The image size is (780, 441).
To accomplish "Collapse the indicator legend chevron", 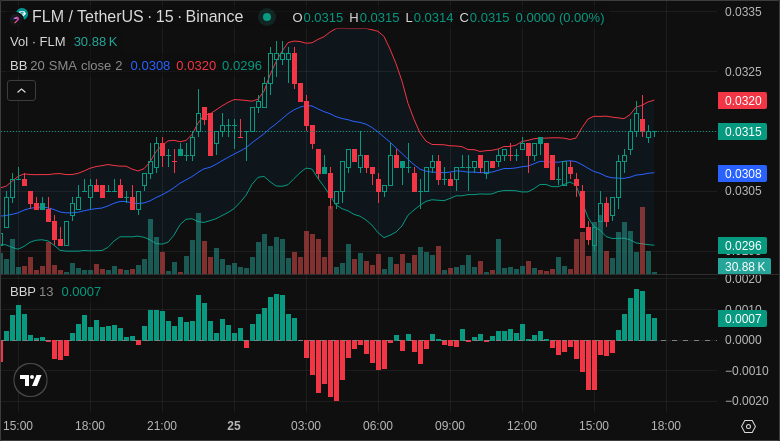I will tap(21, 90).
